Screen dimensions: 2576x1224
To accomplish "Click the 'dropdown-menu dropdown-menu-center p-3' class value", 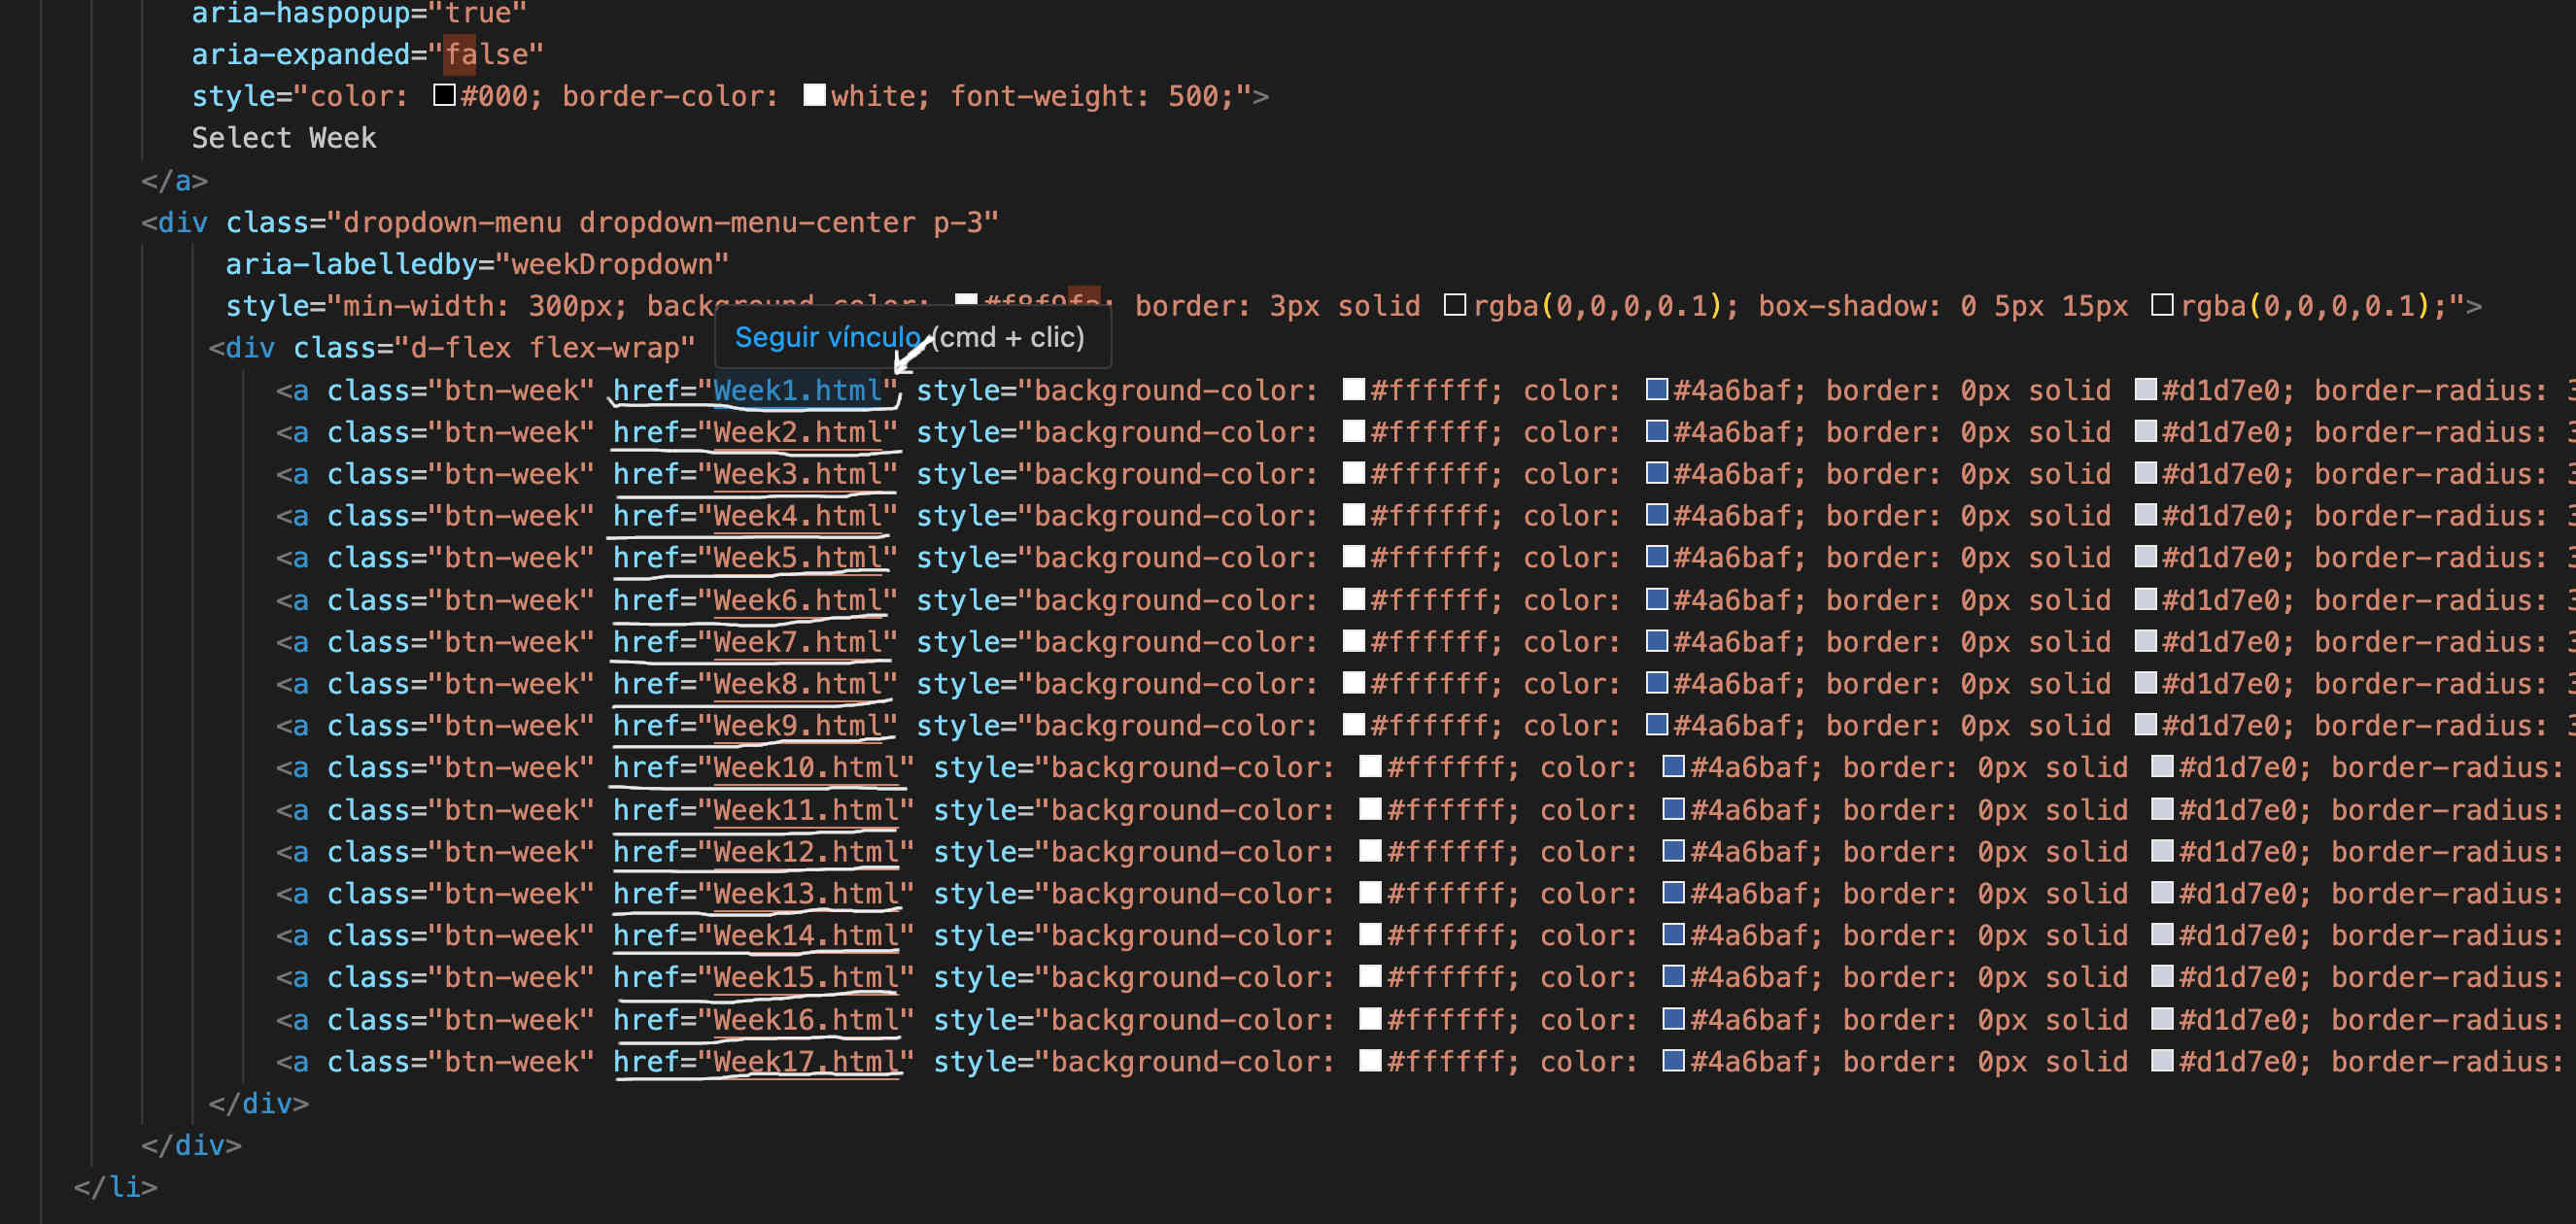I will [663, 223].
